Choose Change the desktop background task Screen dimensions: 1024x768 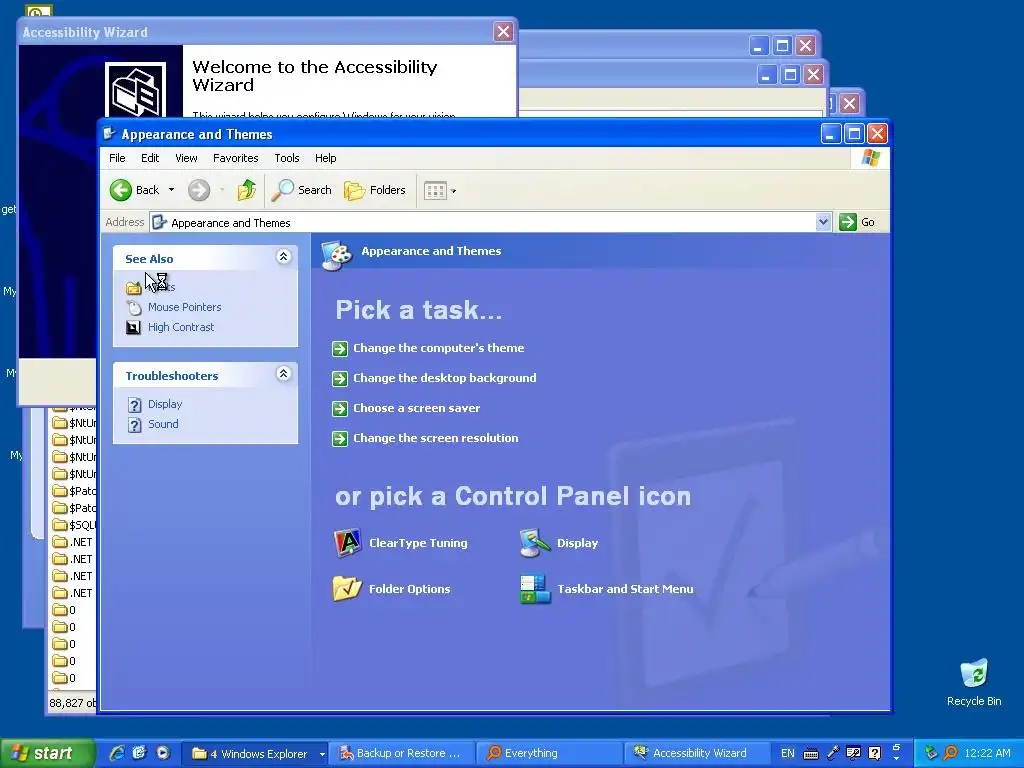[445, 378]
